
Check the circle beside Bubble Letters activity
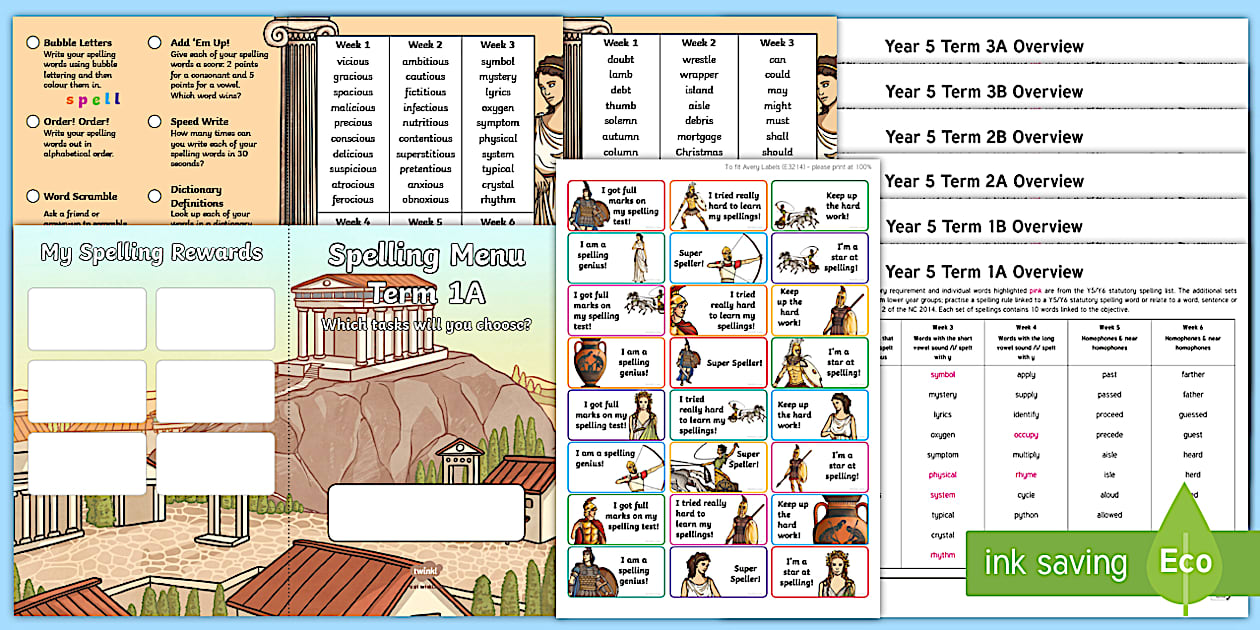pos(33,43)
